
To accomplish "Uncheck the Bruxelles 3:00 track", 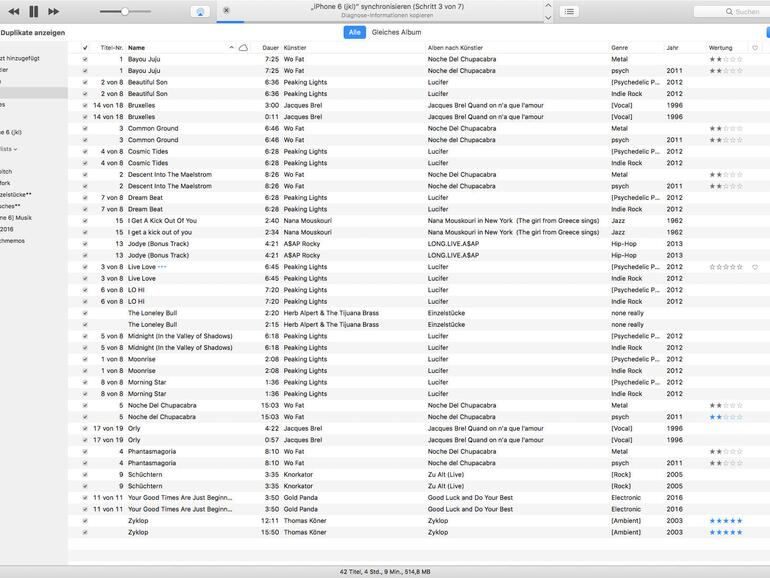I will pyautogui.click(x=85, y=106).
